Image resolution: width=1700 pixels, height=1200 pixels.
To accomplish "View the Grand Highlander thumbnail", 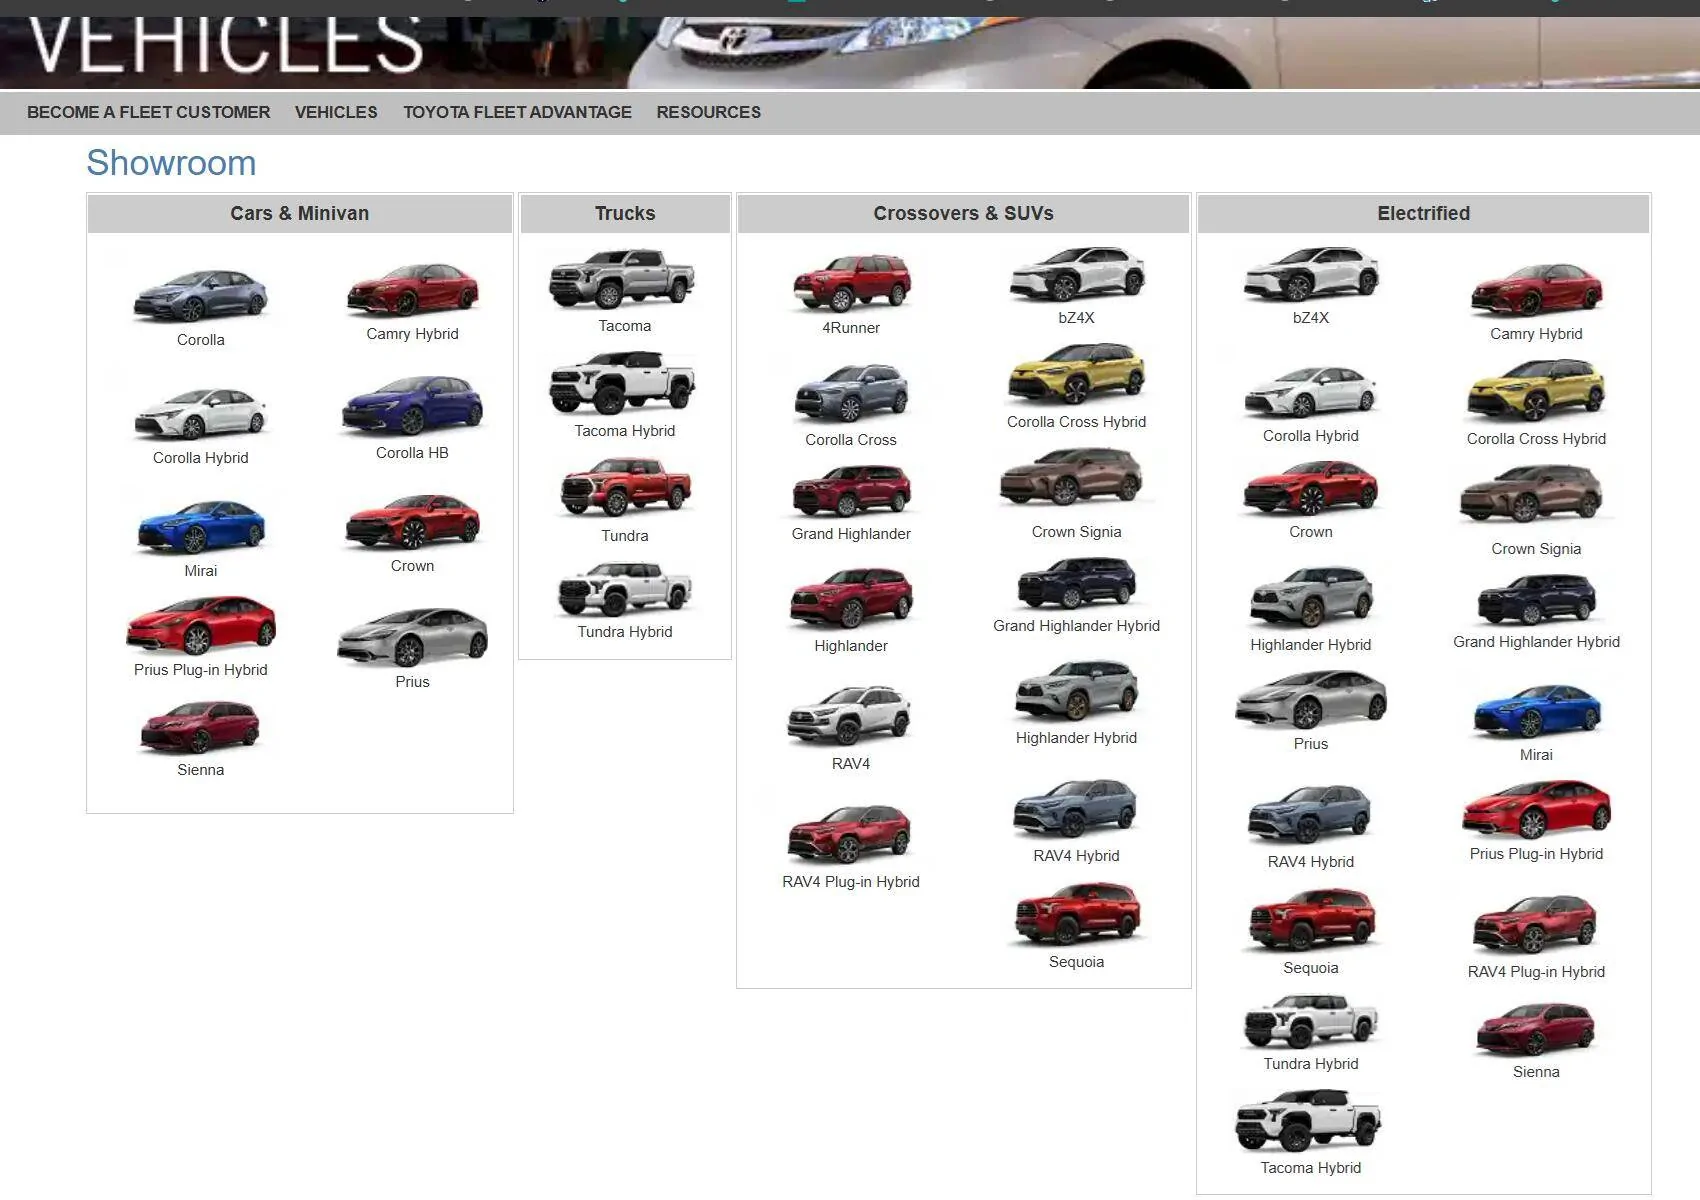I will click(x=849, y=490).
